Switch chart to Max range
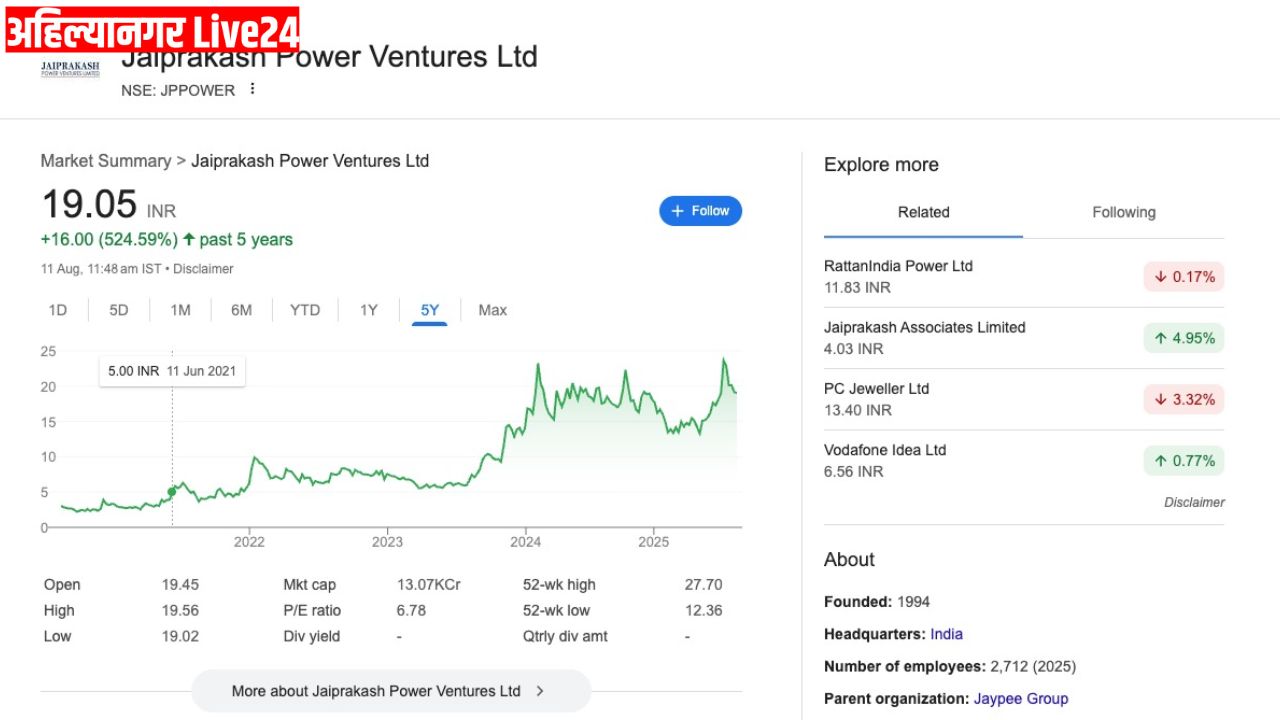1280x720 pixels. tap(492, 310)
